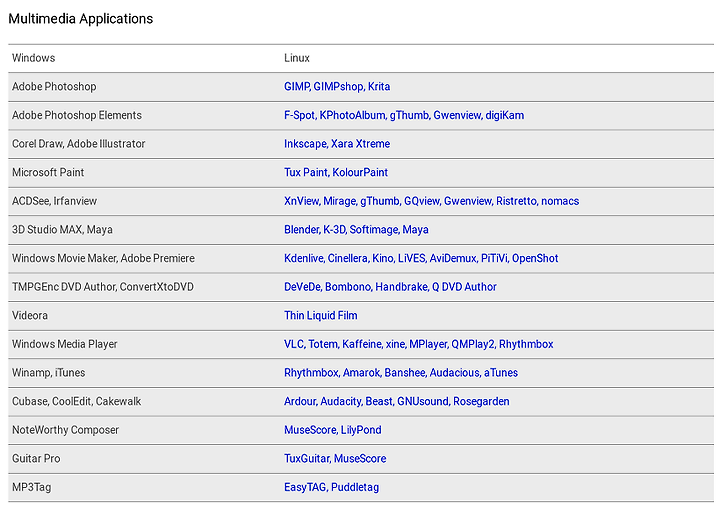Open the F-Spot link
The image size is (720, 509).
pyautogui.click(x=299, y=115)
